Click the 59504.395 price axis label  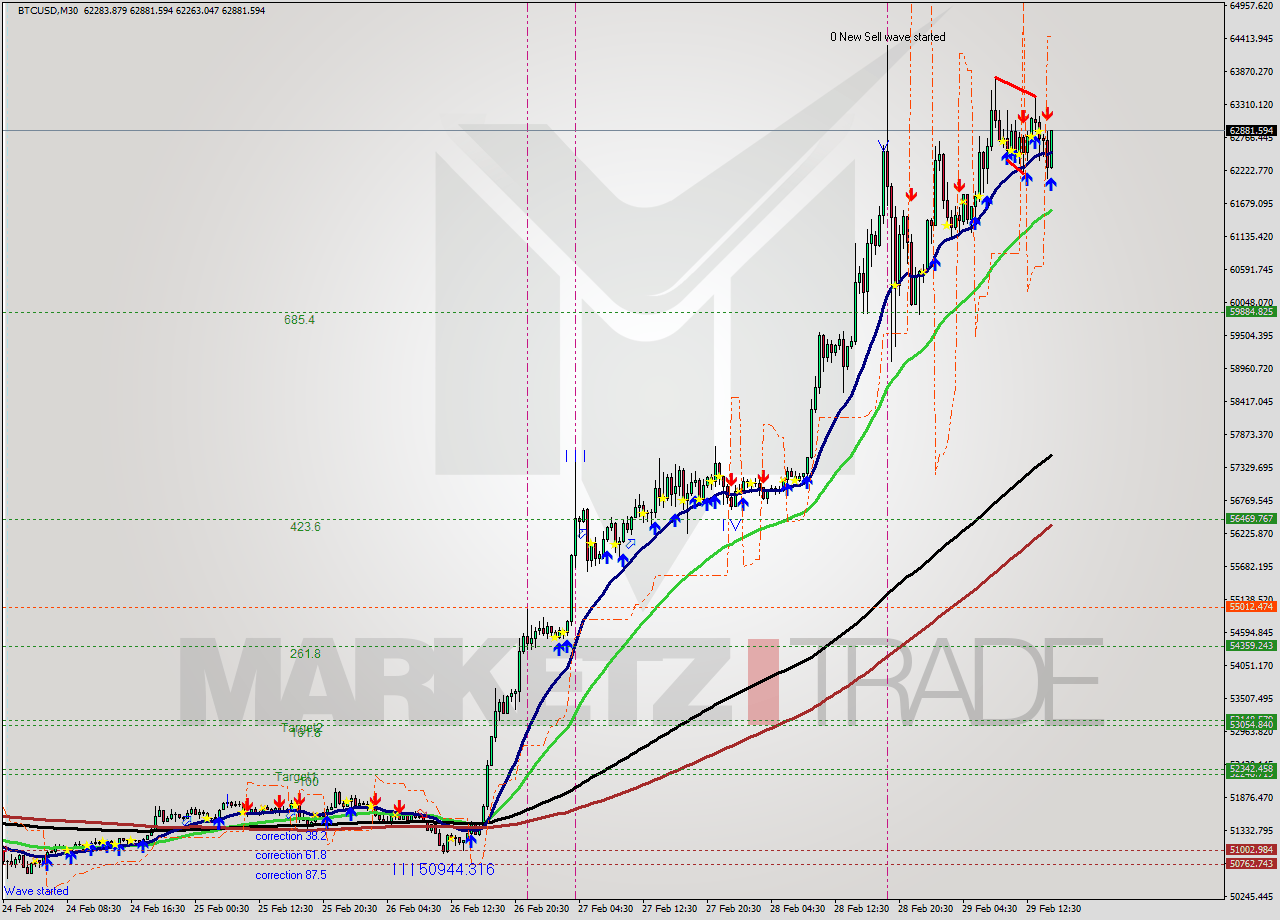1251,336
